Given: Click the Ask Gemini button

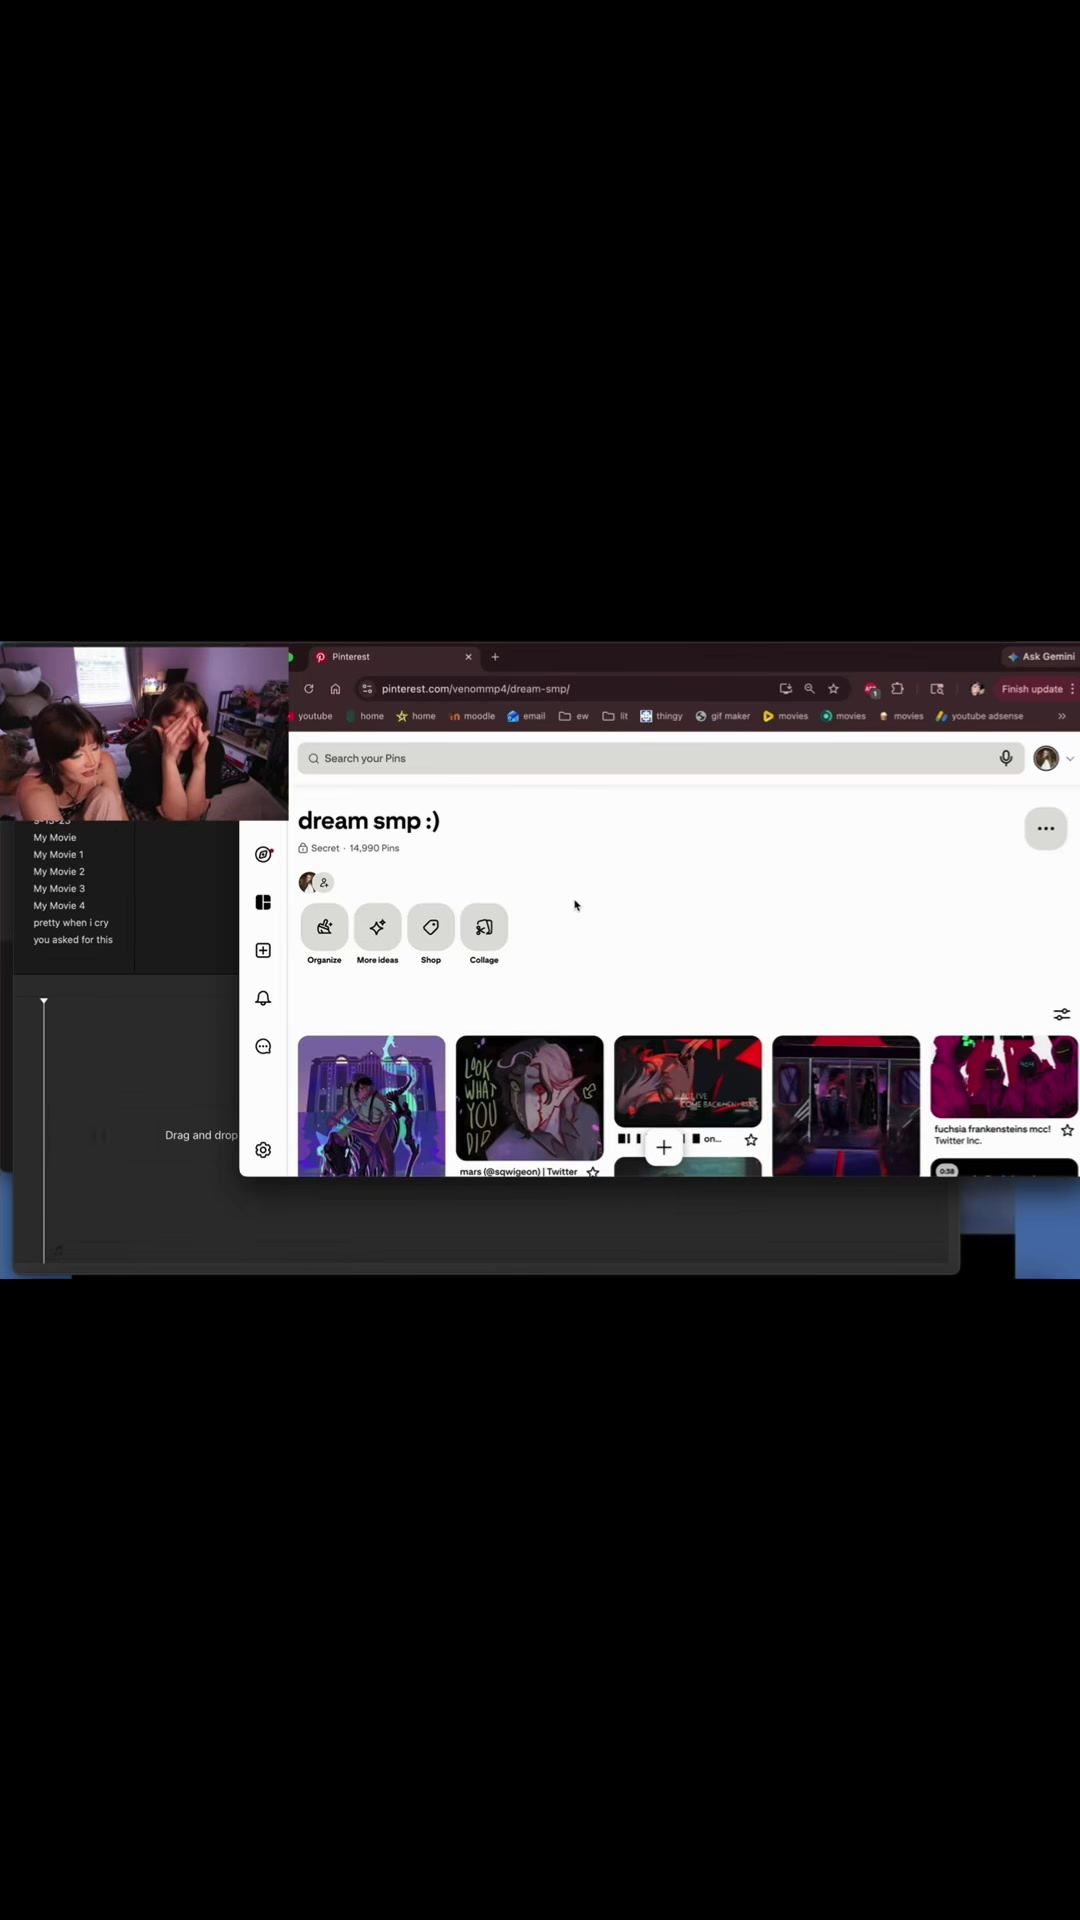Looking at the screenshot, I should coord(1041,657).
